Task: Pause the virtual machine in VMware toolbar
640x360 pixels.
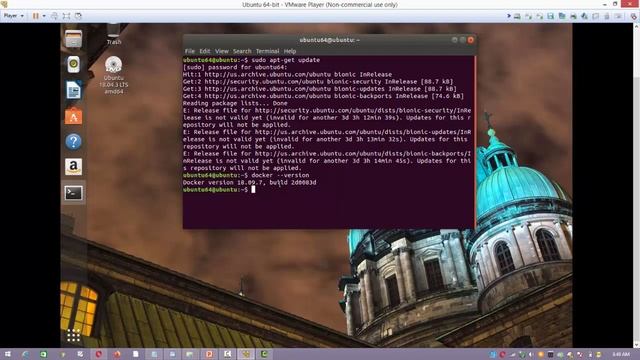Action: click(x=36, y=16)
